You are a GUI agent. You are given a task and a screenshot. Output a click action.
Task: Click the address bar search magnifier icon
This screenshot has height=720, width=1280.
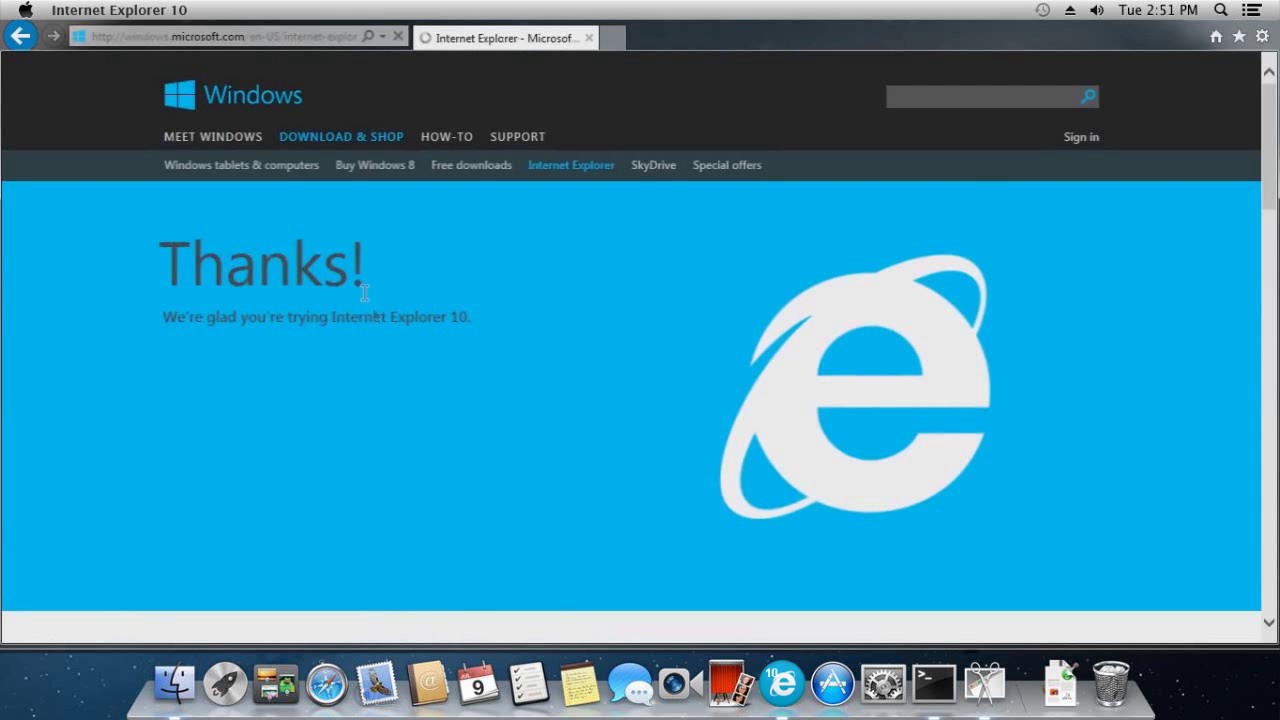[x=368, y=36]
